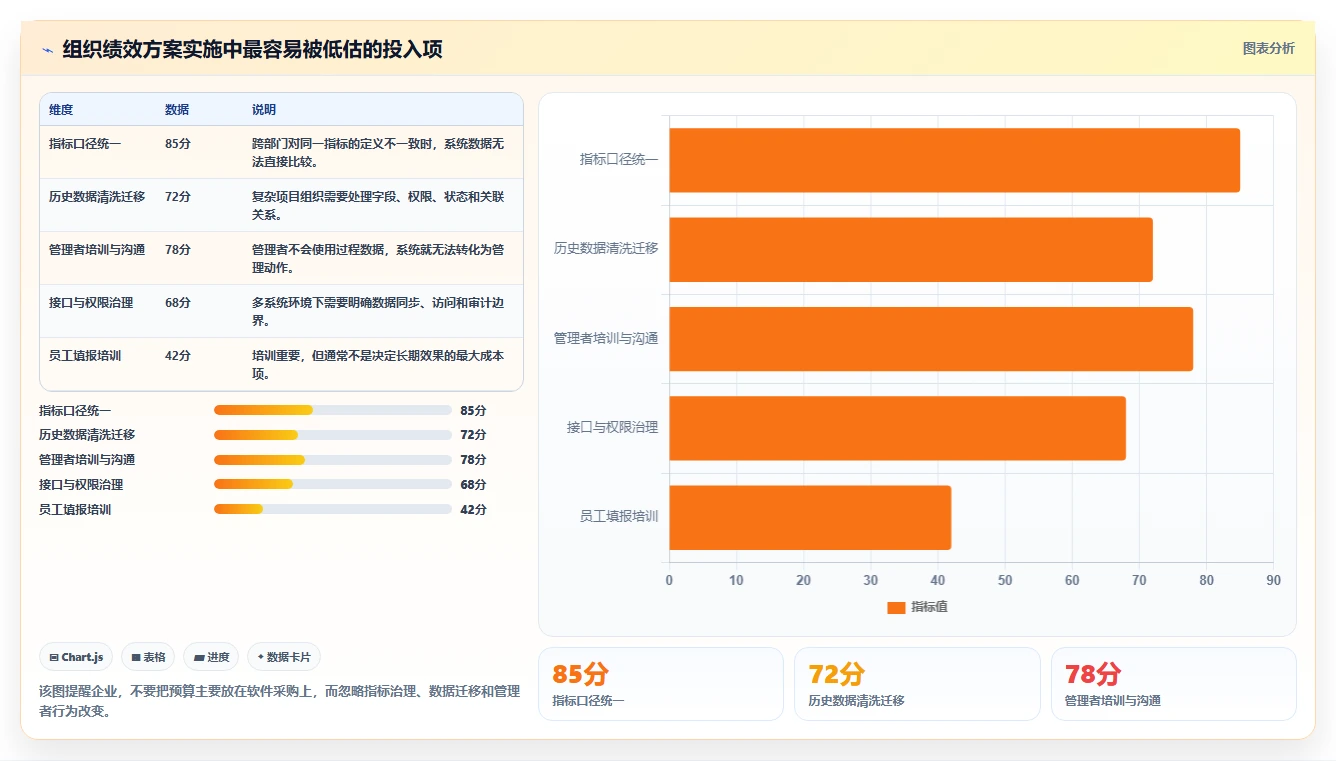Image resolution: width=1336 pixels, height=761 pixels.
Task: Click the description starting 管理者不会使用
Action: [378, 259]
